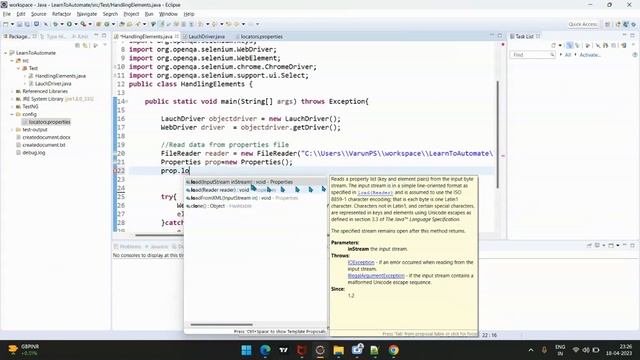Click the Task List help icon beside Activate

click(x=635, y=55)
